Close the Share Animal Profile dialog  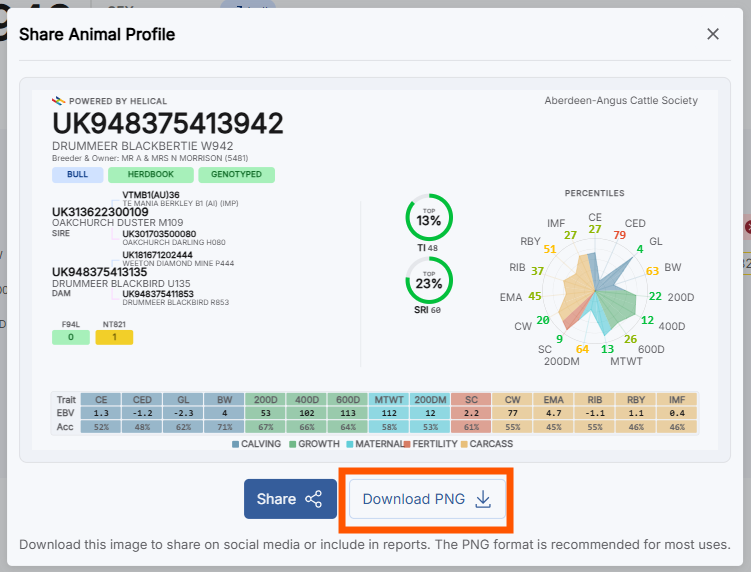click(713, 34)
